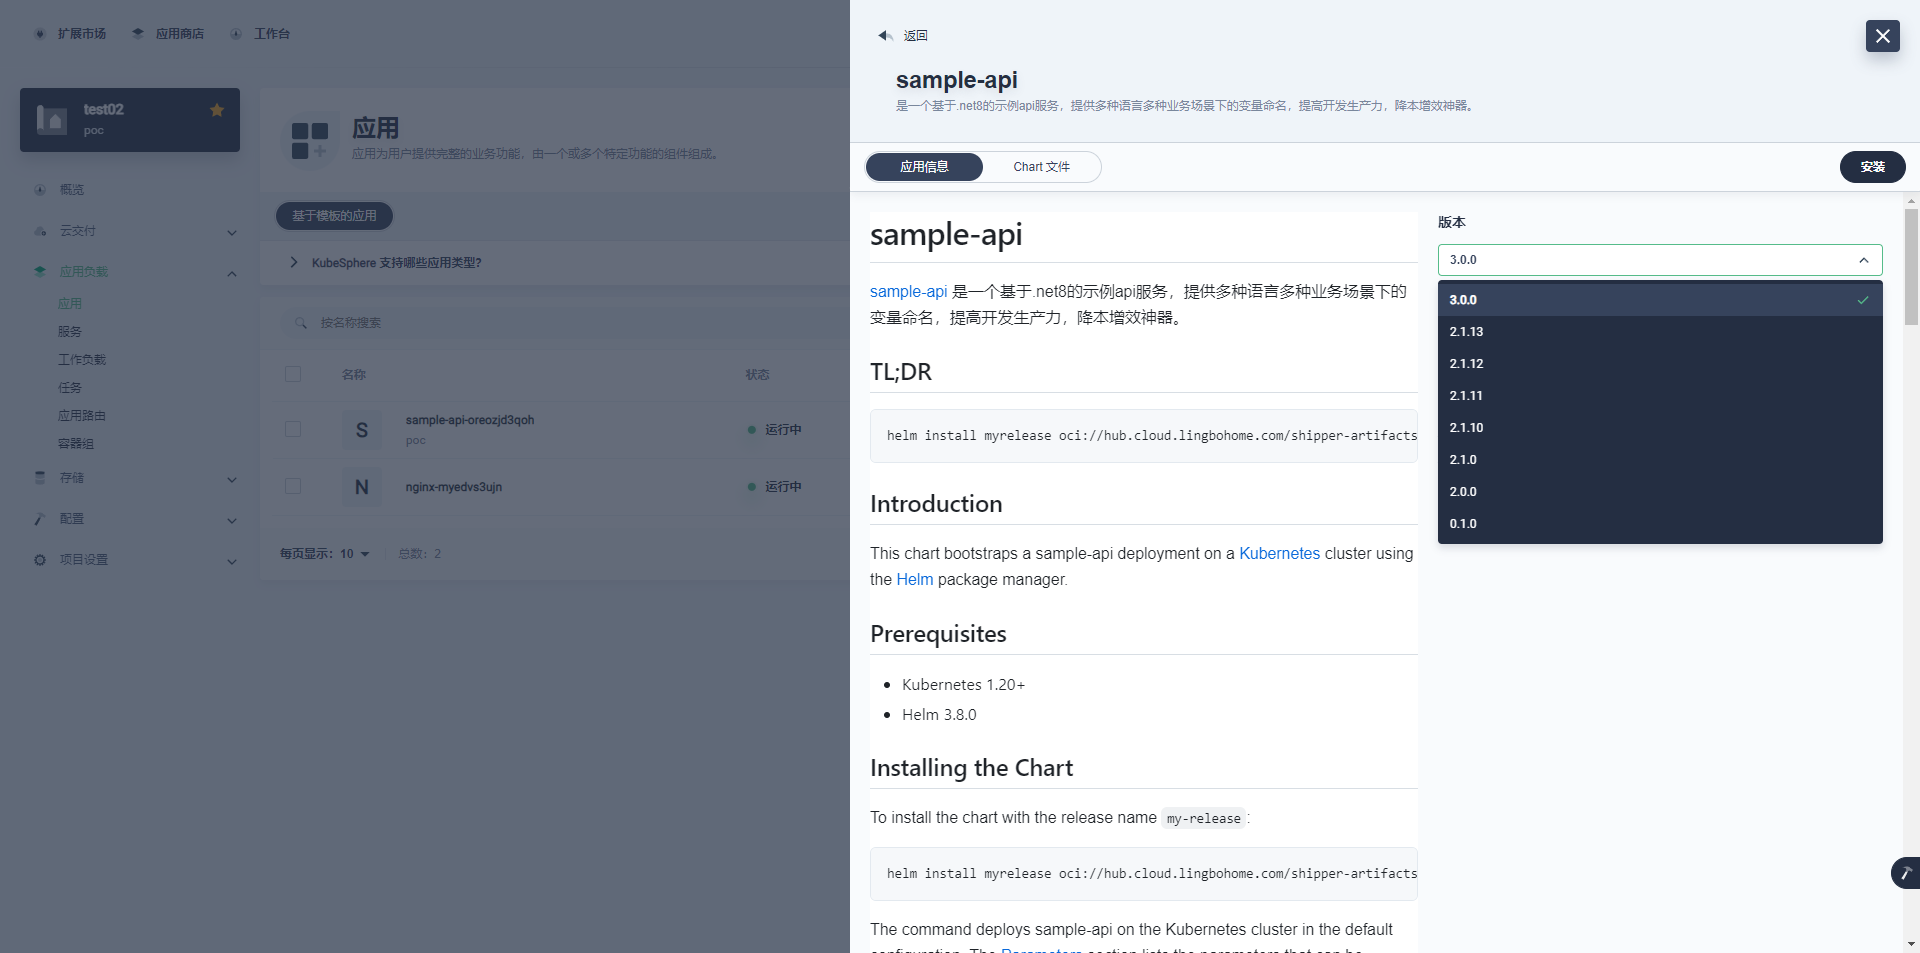The height and width of the screenshot is (953, 1920).
Task: Toggle the select-all checkbox in table header
Action: point(293,374)
